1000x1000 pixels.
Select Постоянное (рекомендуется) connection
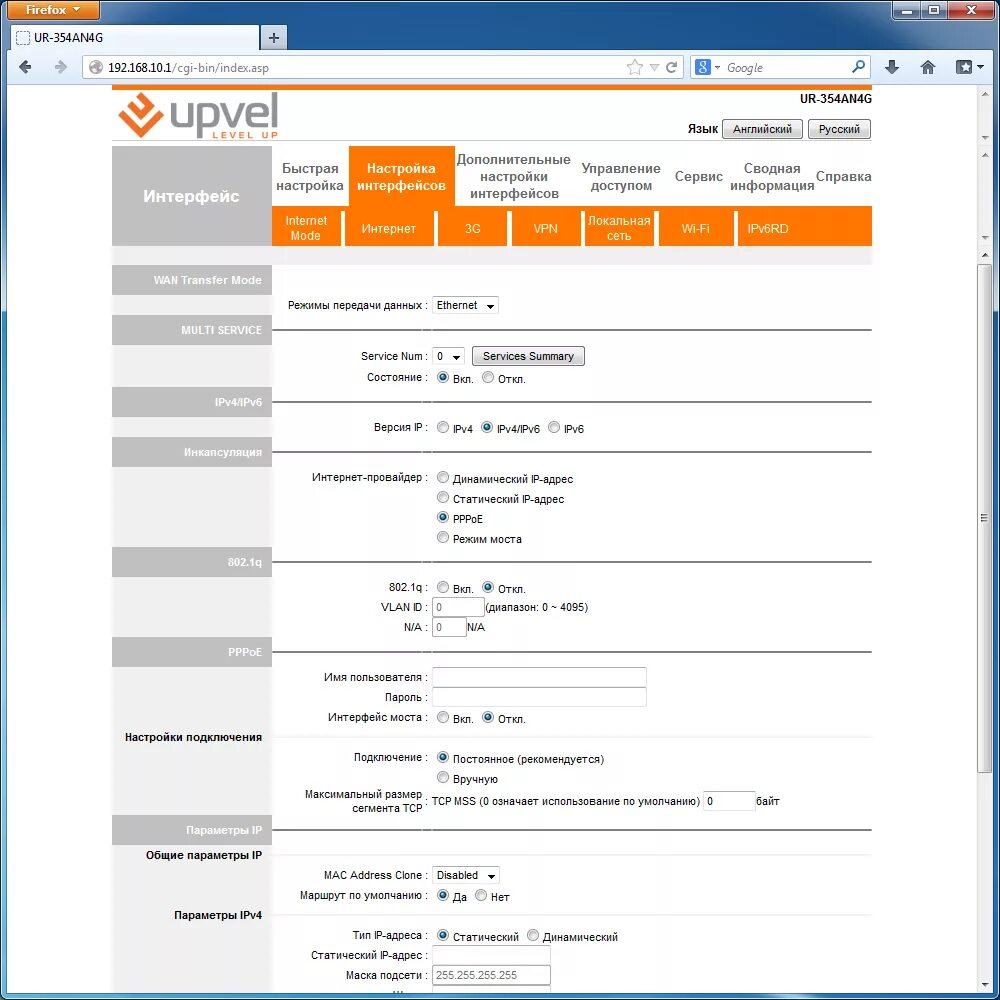(443, 758)
